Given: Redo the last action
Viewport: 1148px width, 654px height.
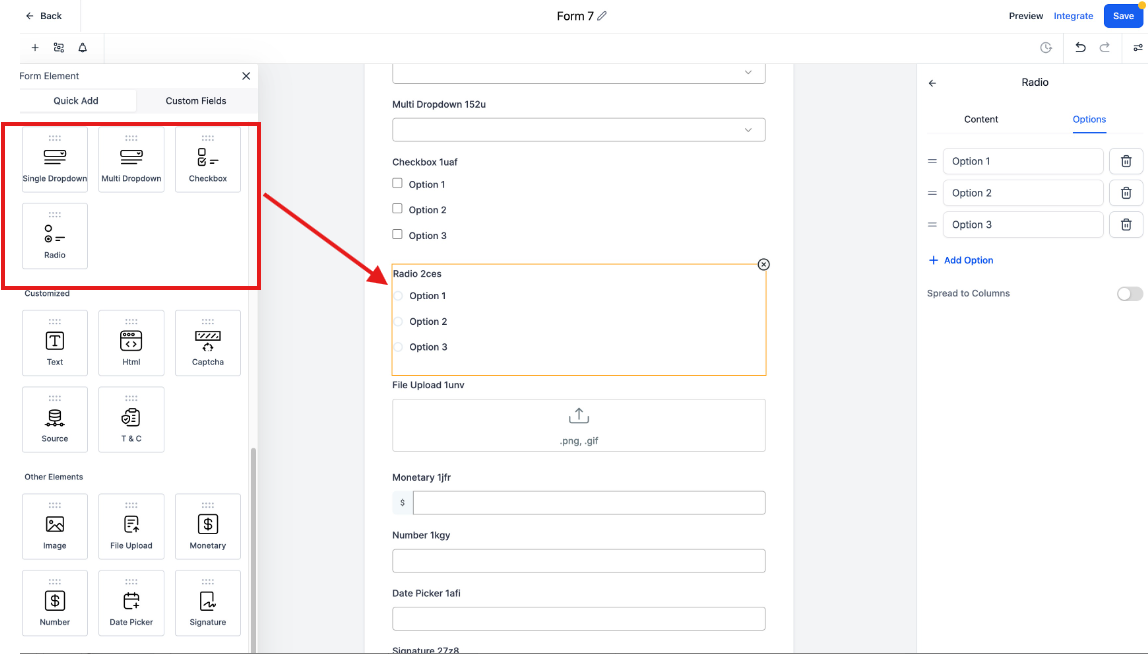Looking at the screenshot, I should [1105, 48].
